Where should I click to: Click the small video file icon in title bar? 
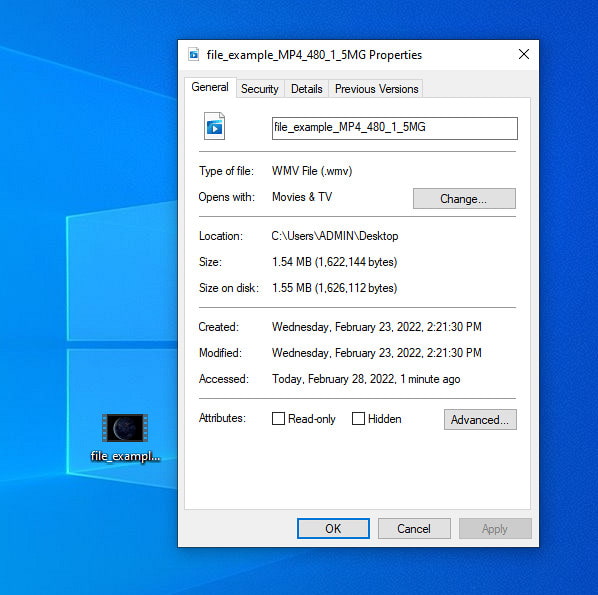[x=194, y=55]
